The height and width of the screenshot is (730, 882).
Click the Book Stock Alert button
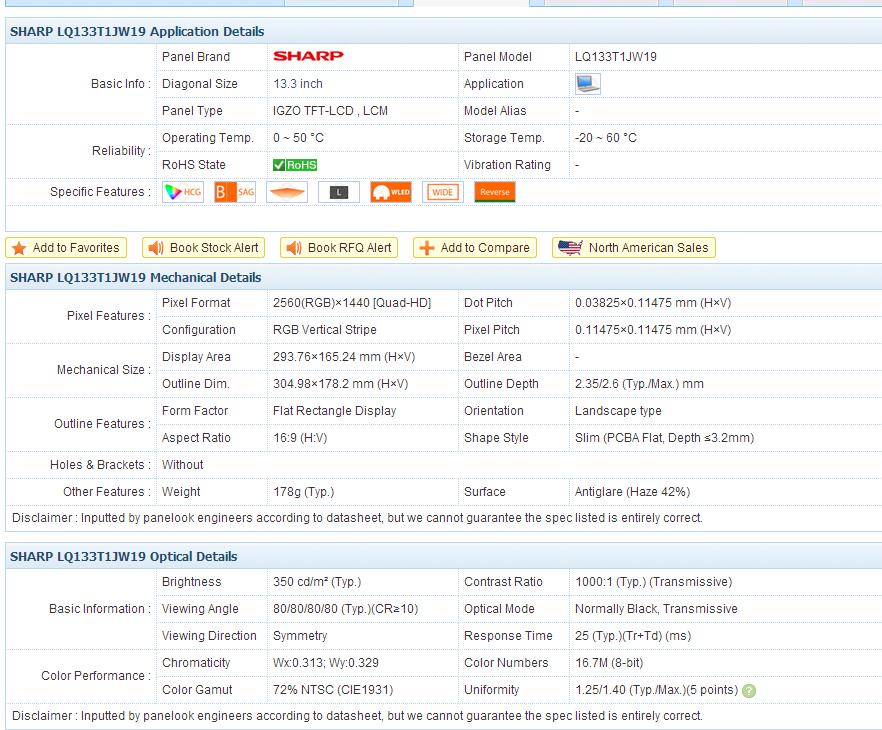(x=204, y=248)
